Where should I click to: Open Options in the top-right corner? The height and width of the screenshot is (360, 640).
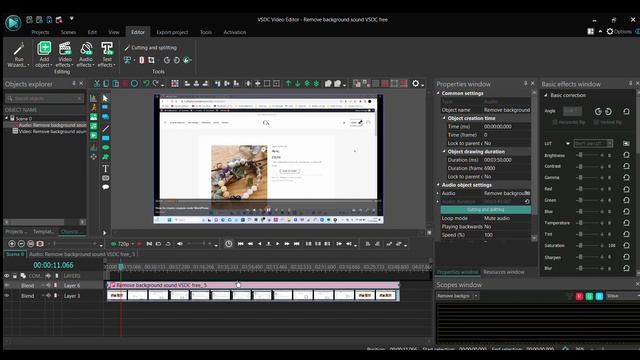(x=618, y=31)
